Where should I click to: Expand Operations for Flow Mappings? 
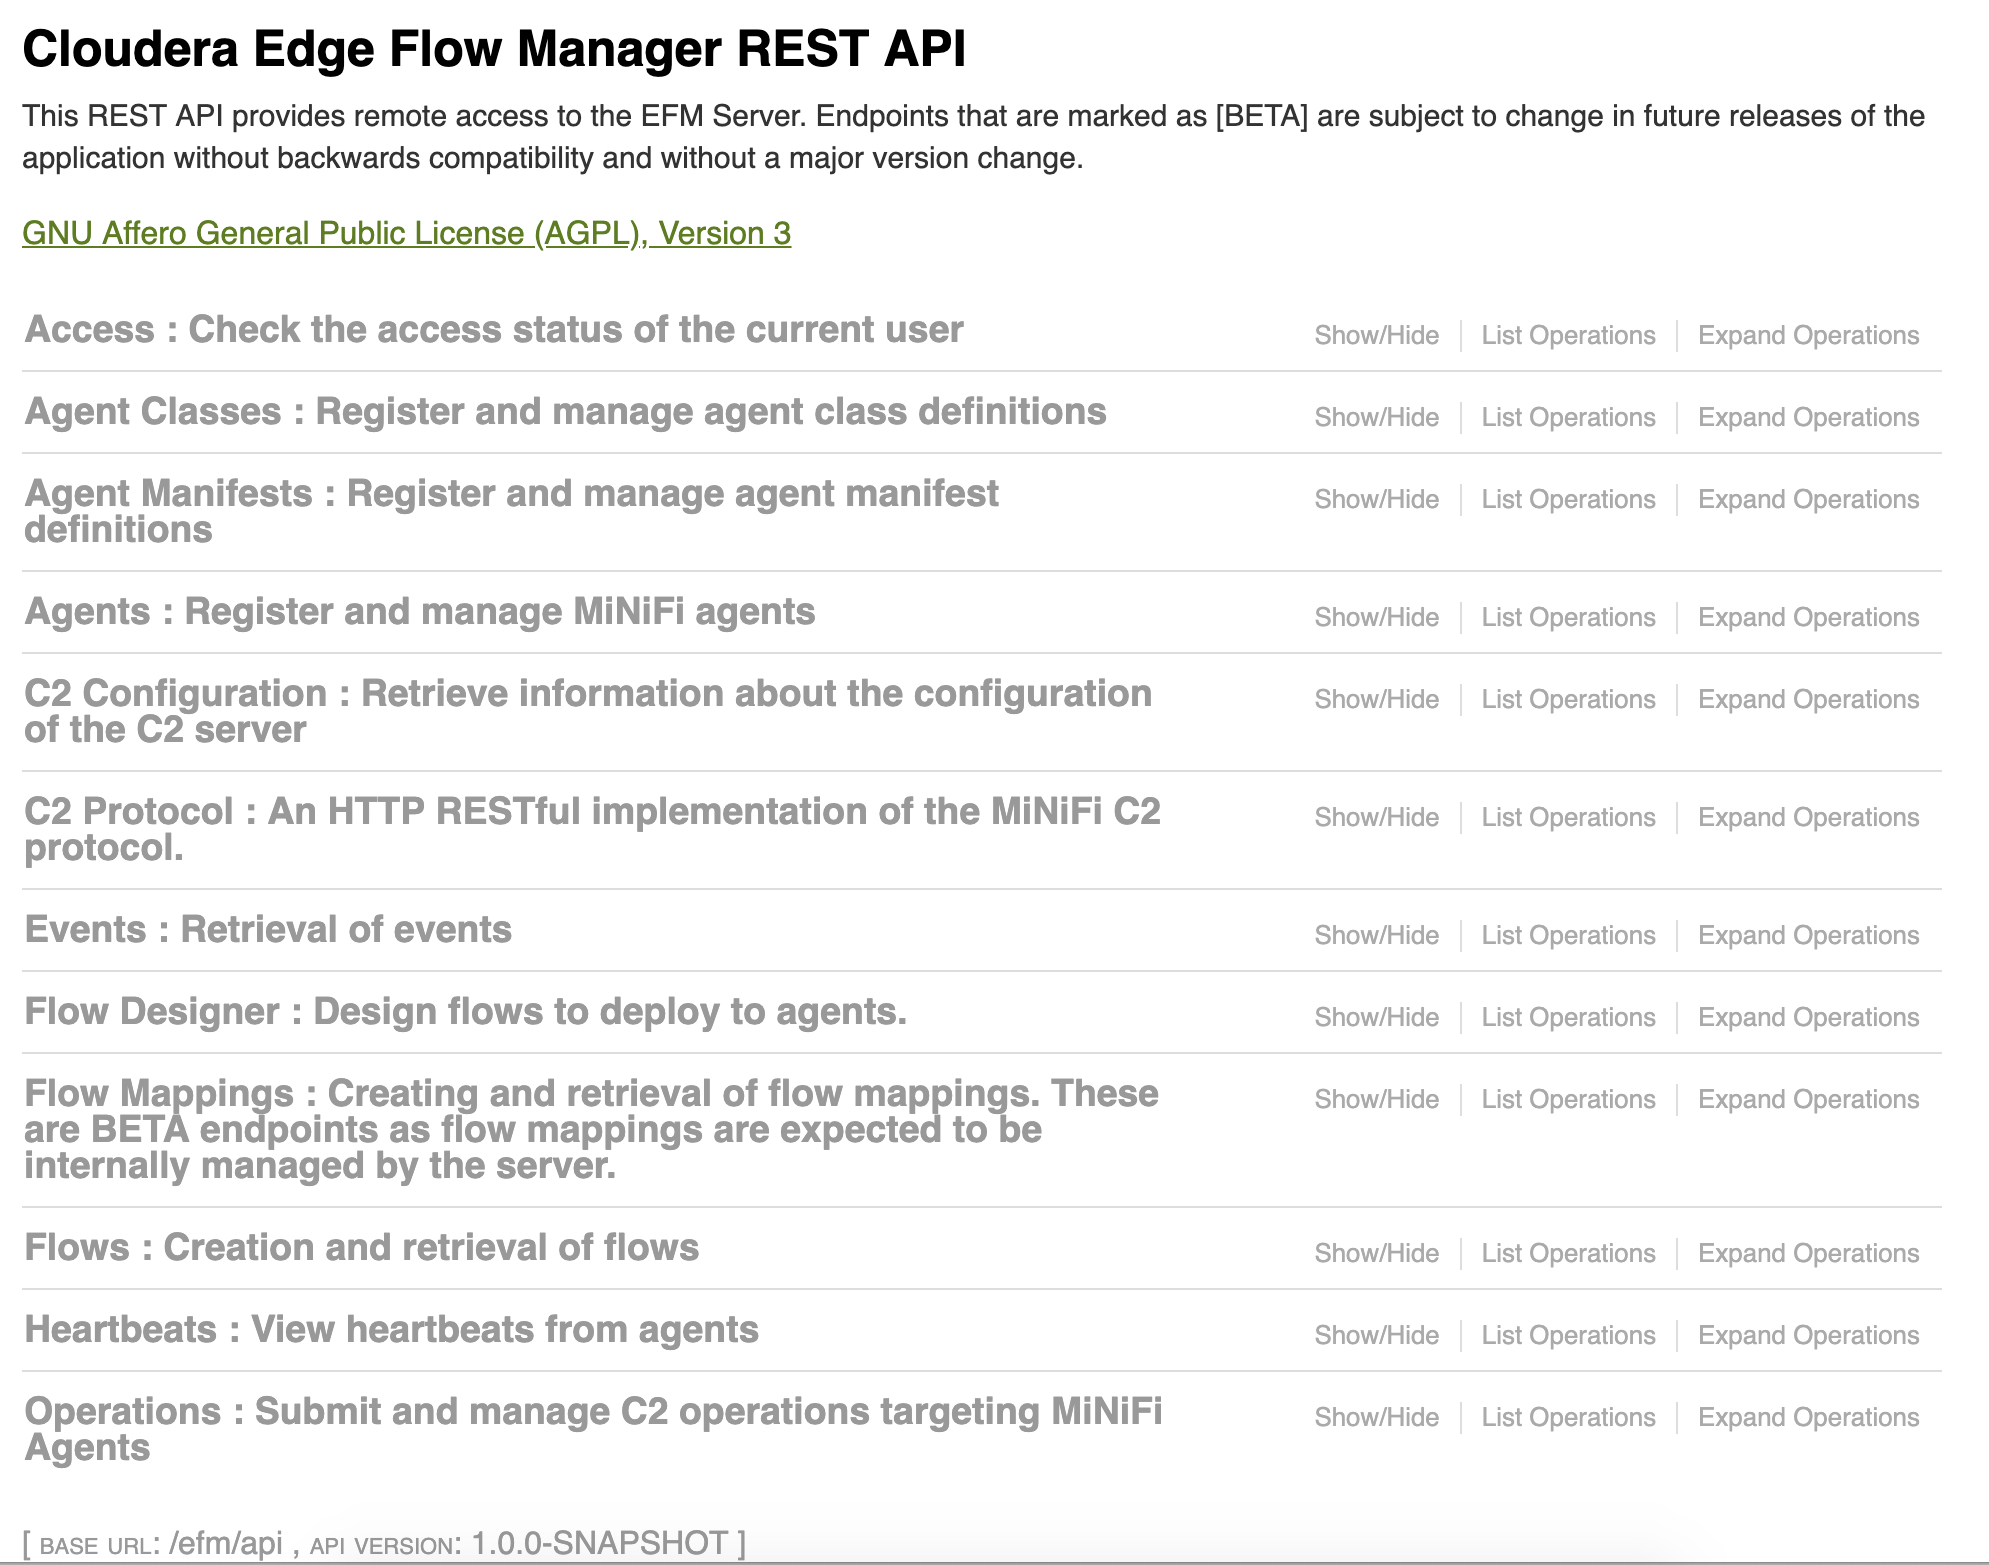tap(1808, 1099)
